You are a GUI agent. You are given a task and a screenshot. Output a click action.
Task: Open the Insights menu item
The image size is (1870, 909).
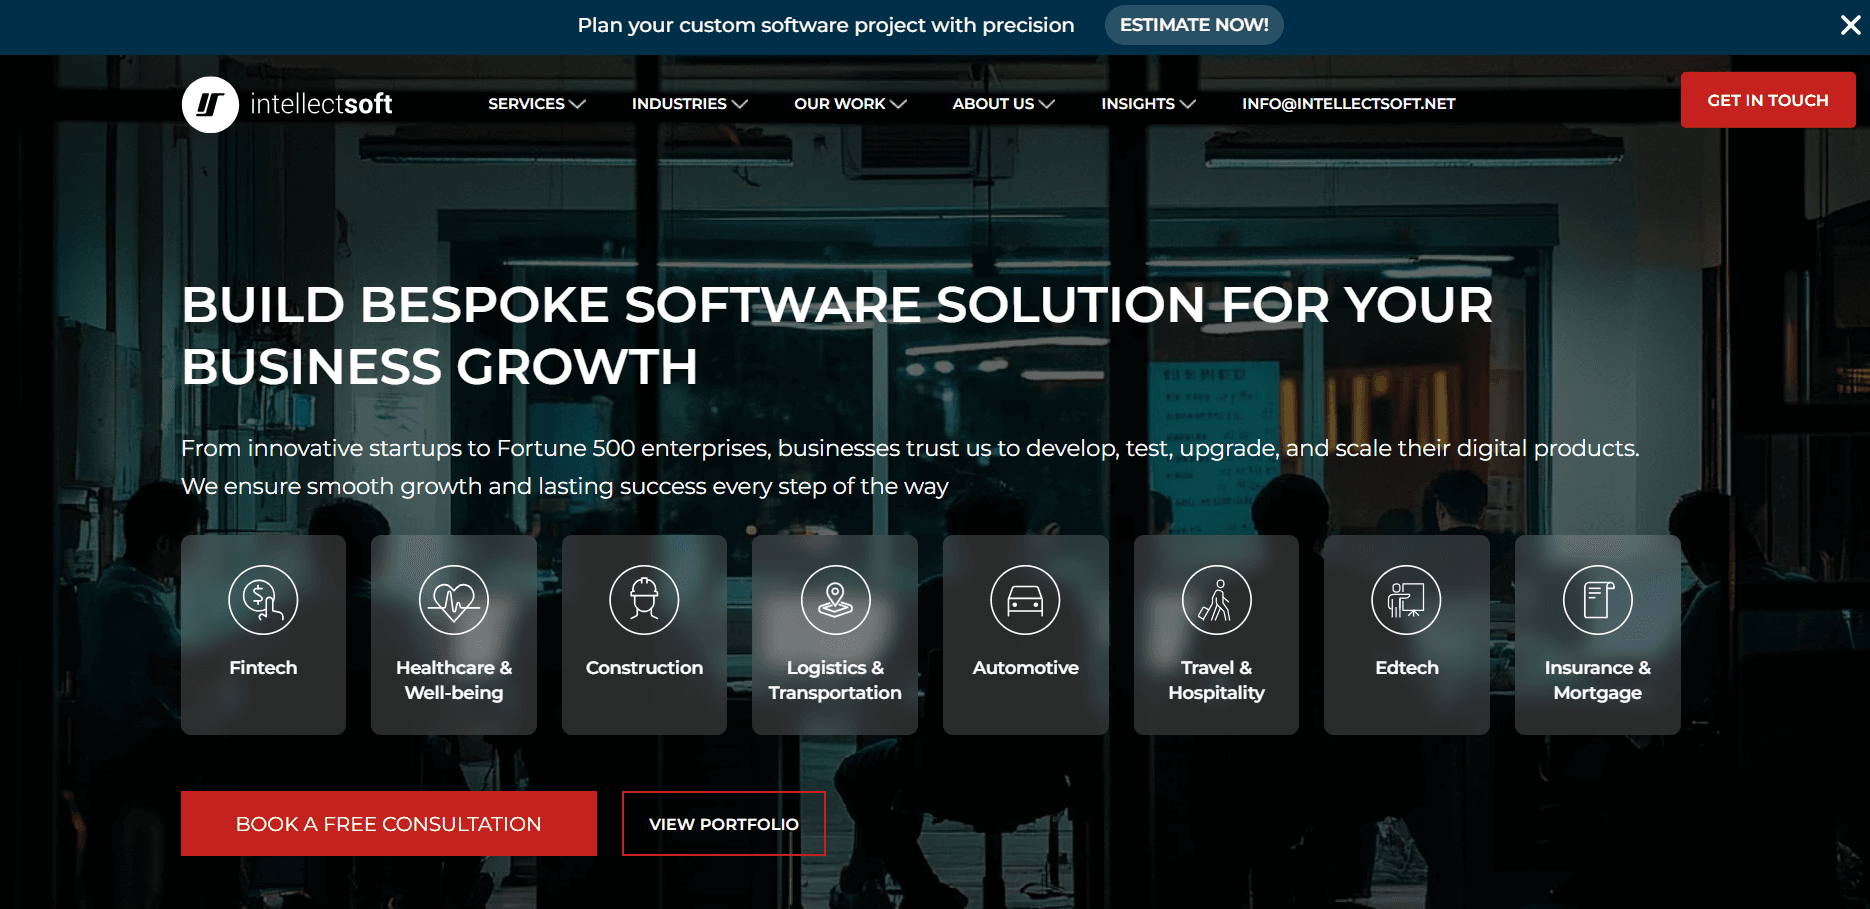click(1148, 104)
